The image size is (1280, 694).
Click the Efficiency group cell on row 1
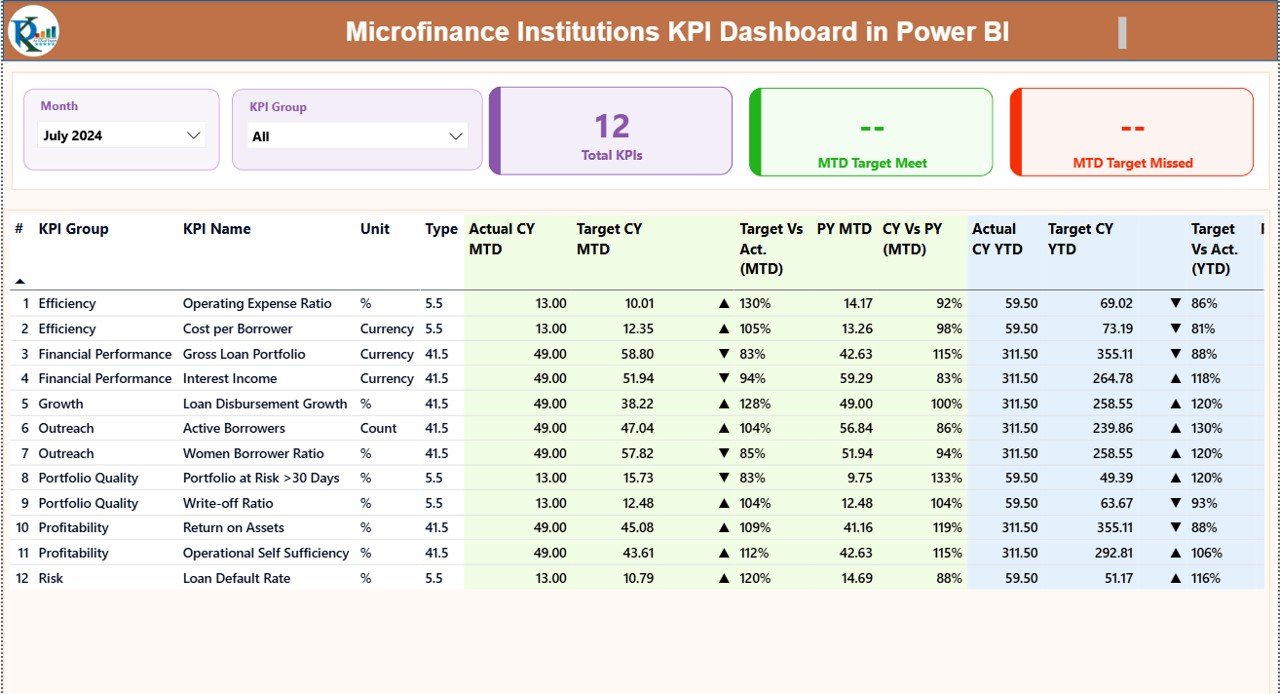(x=67, y=303)
